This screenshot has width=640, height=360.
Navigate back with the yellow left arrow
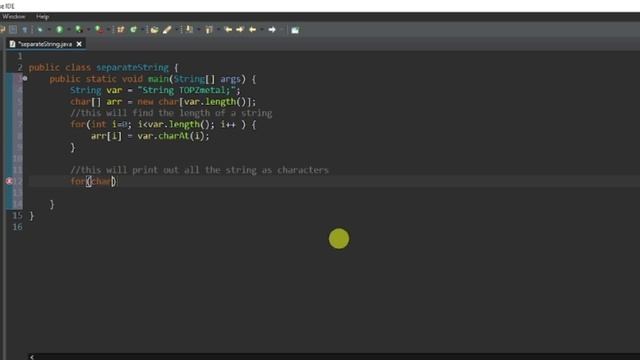tap(253, 29)
